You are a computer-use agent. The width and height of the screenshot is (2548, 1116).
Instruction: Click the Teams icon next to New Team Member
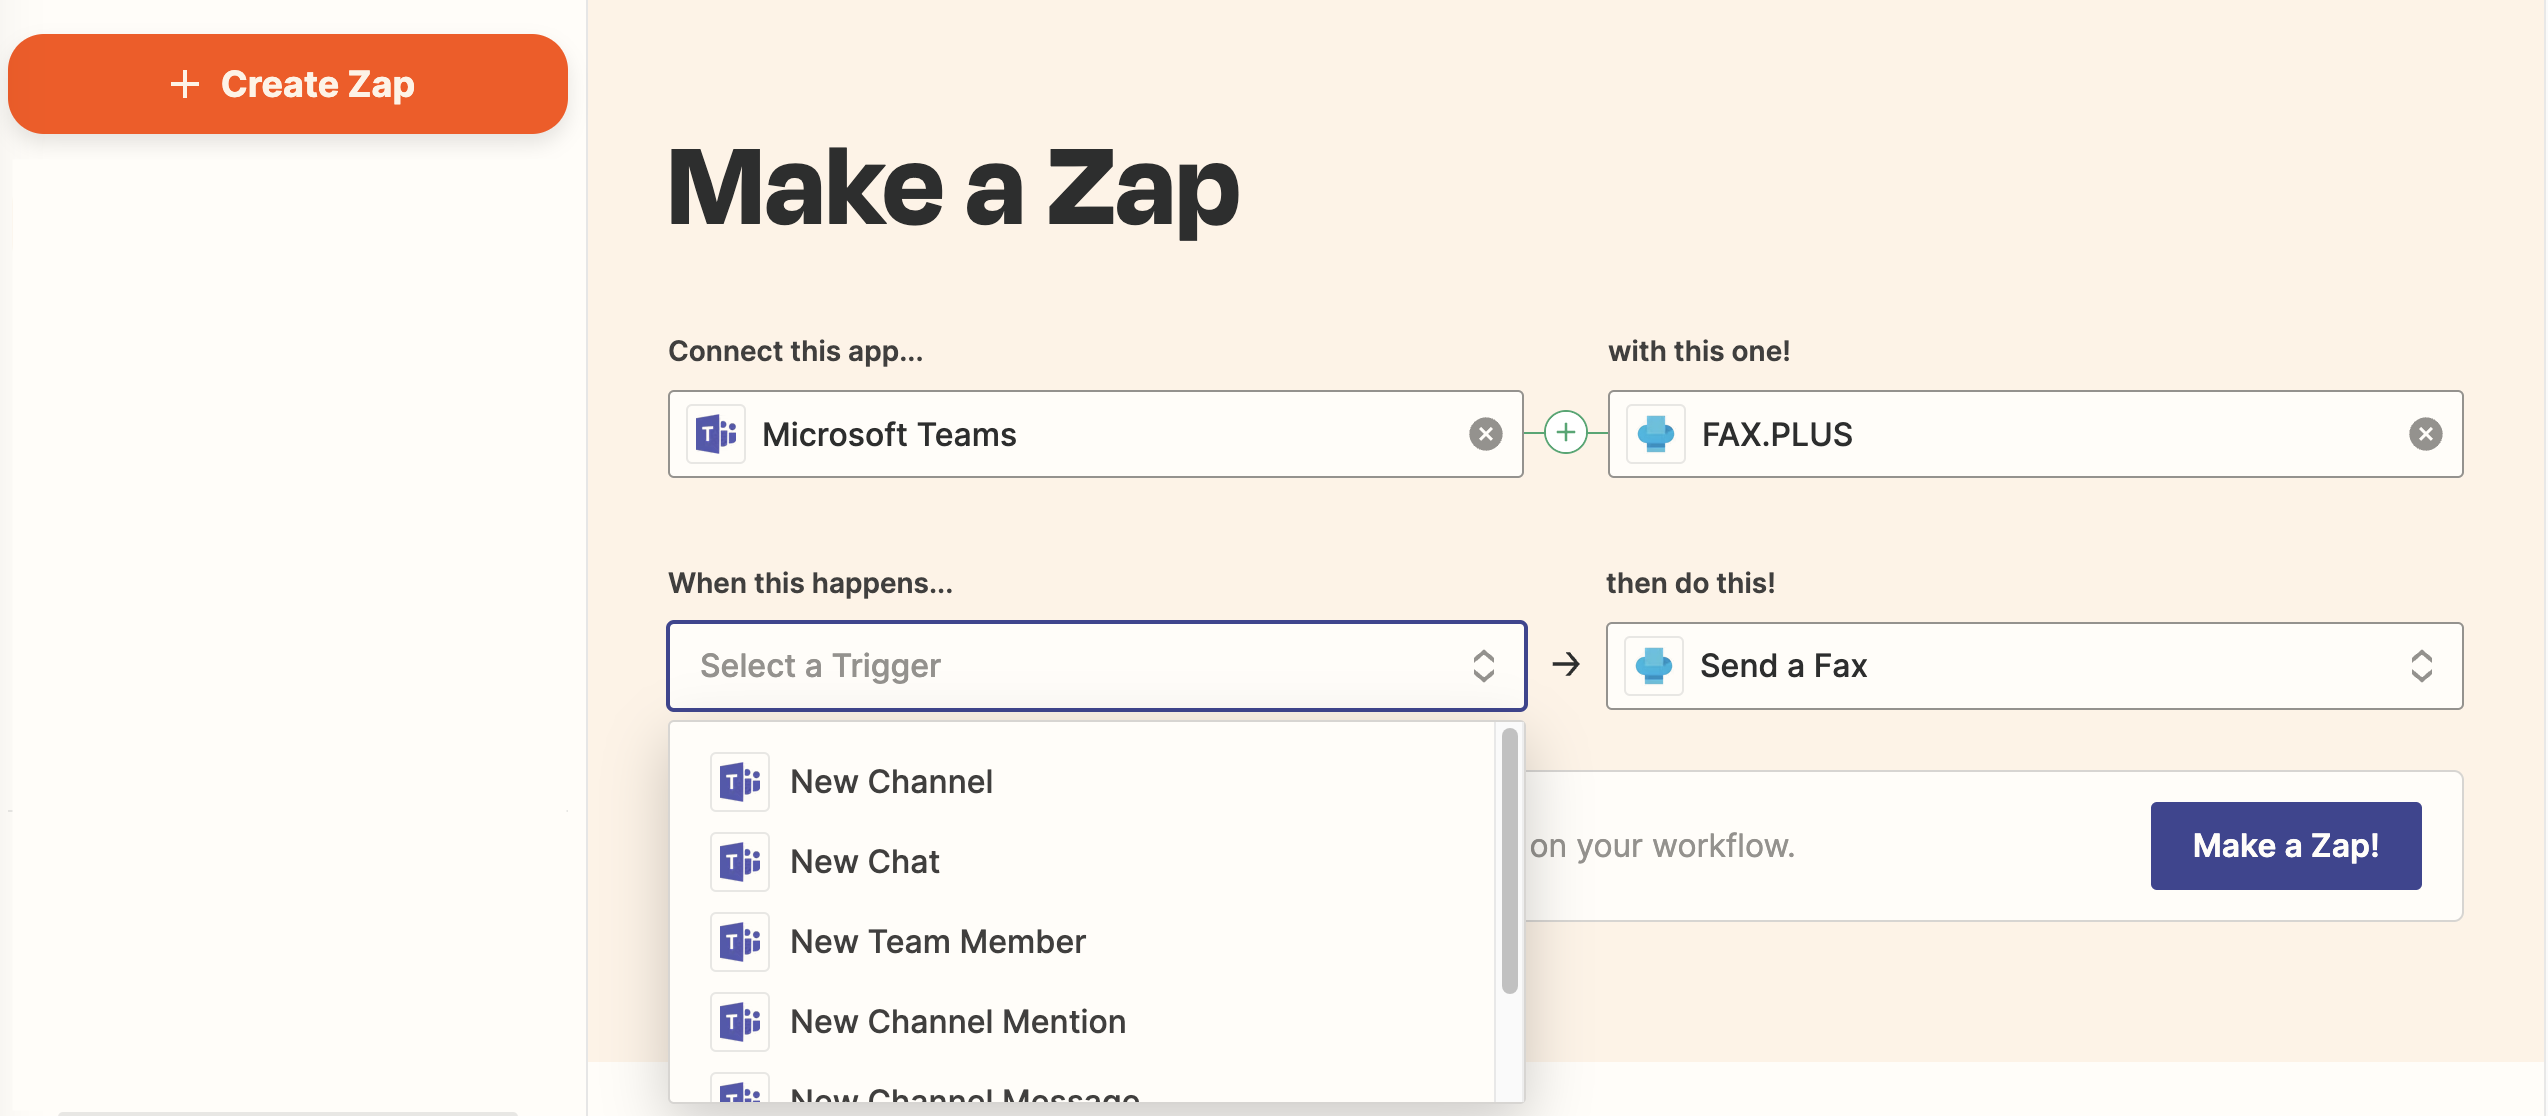(x=740, y=942)
